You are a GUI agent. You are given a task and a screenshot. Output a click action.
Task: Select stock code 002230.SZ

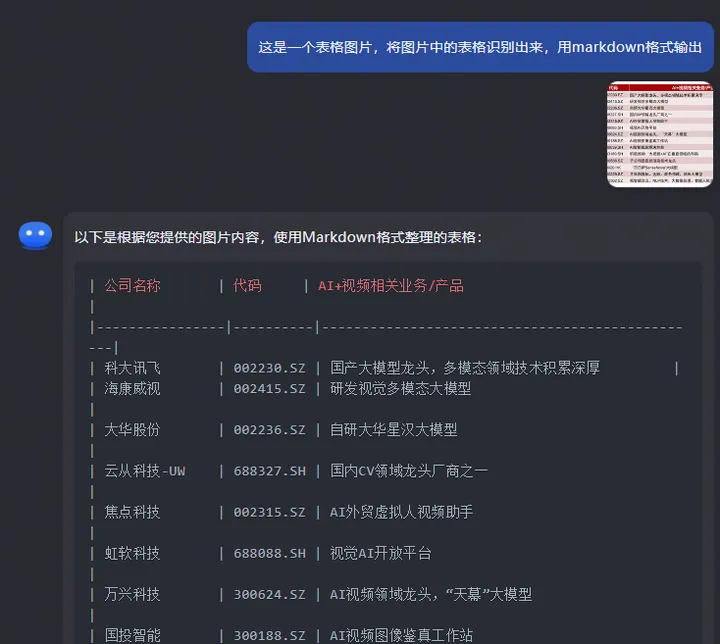pos(269,368)
